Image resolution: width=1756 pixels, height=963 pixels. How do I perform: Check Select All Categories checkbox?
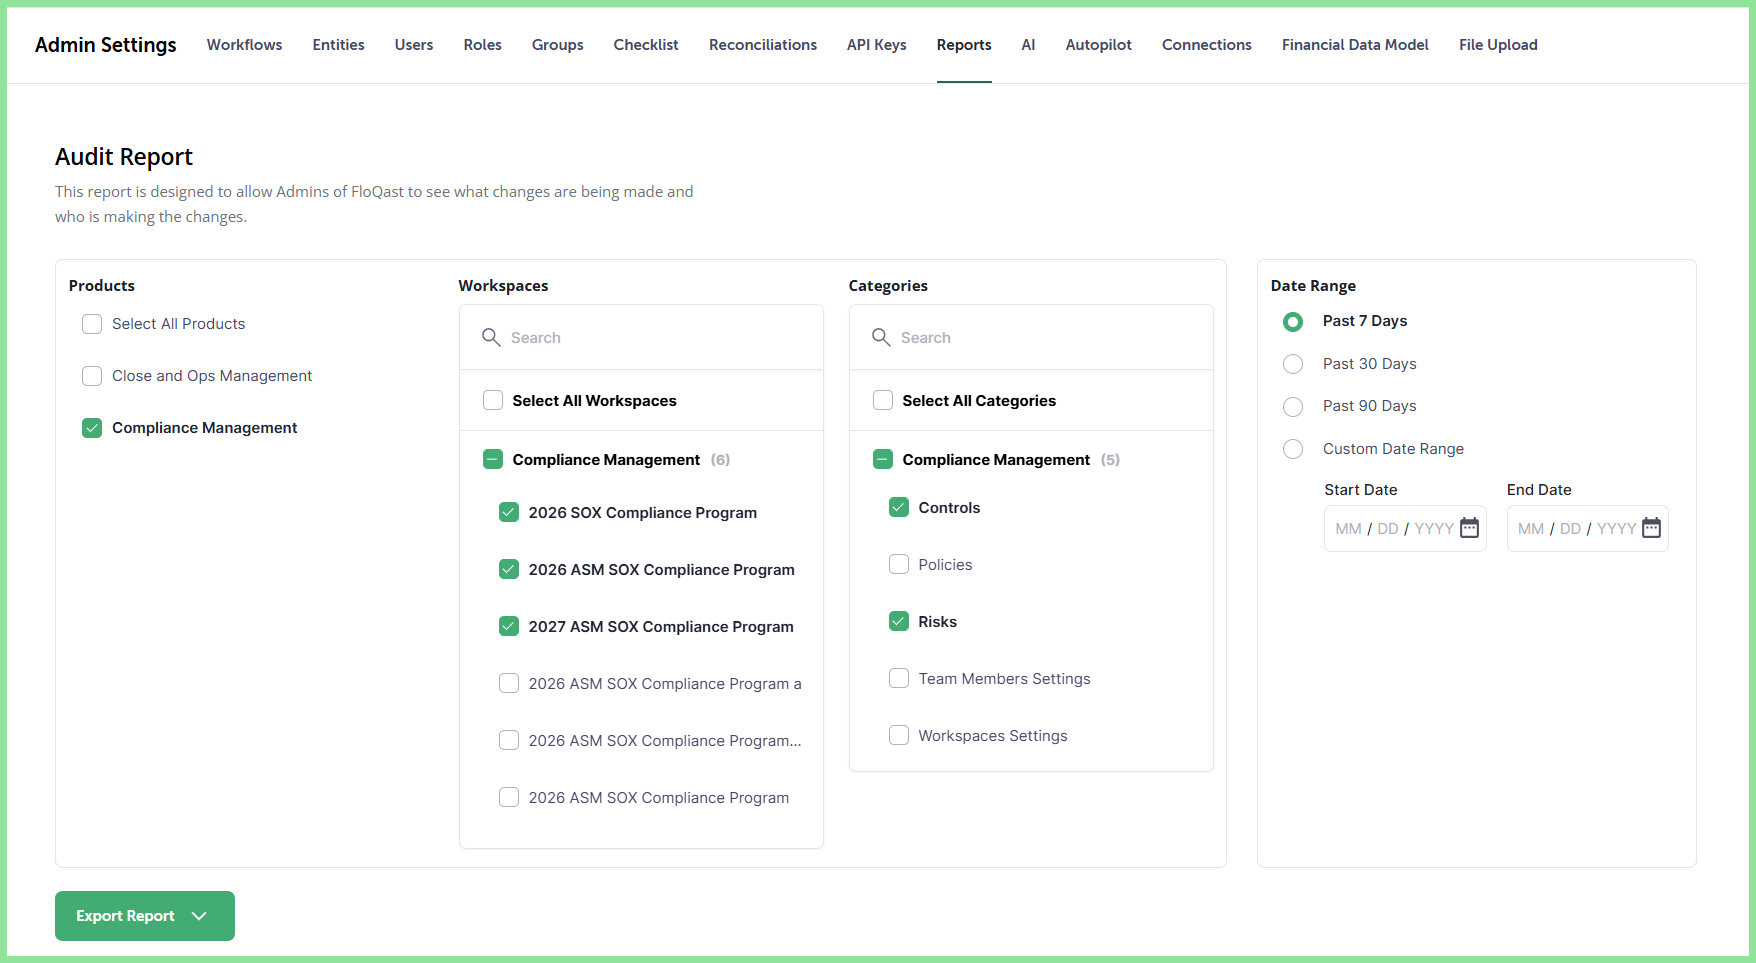883,400
